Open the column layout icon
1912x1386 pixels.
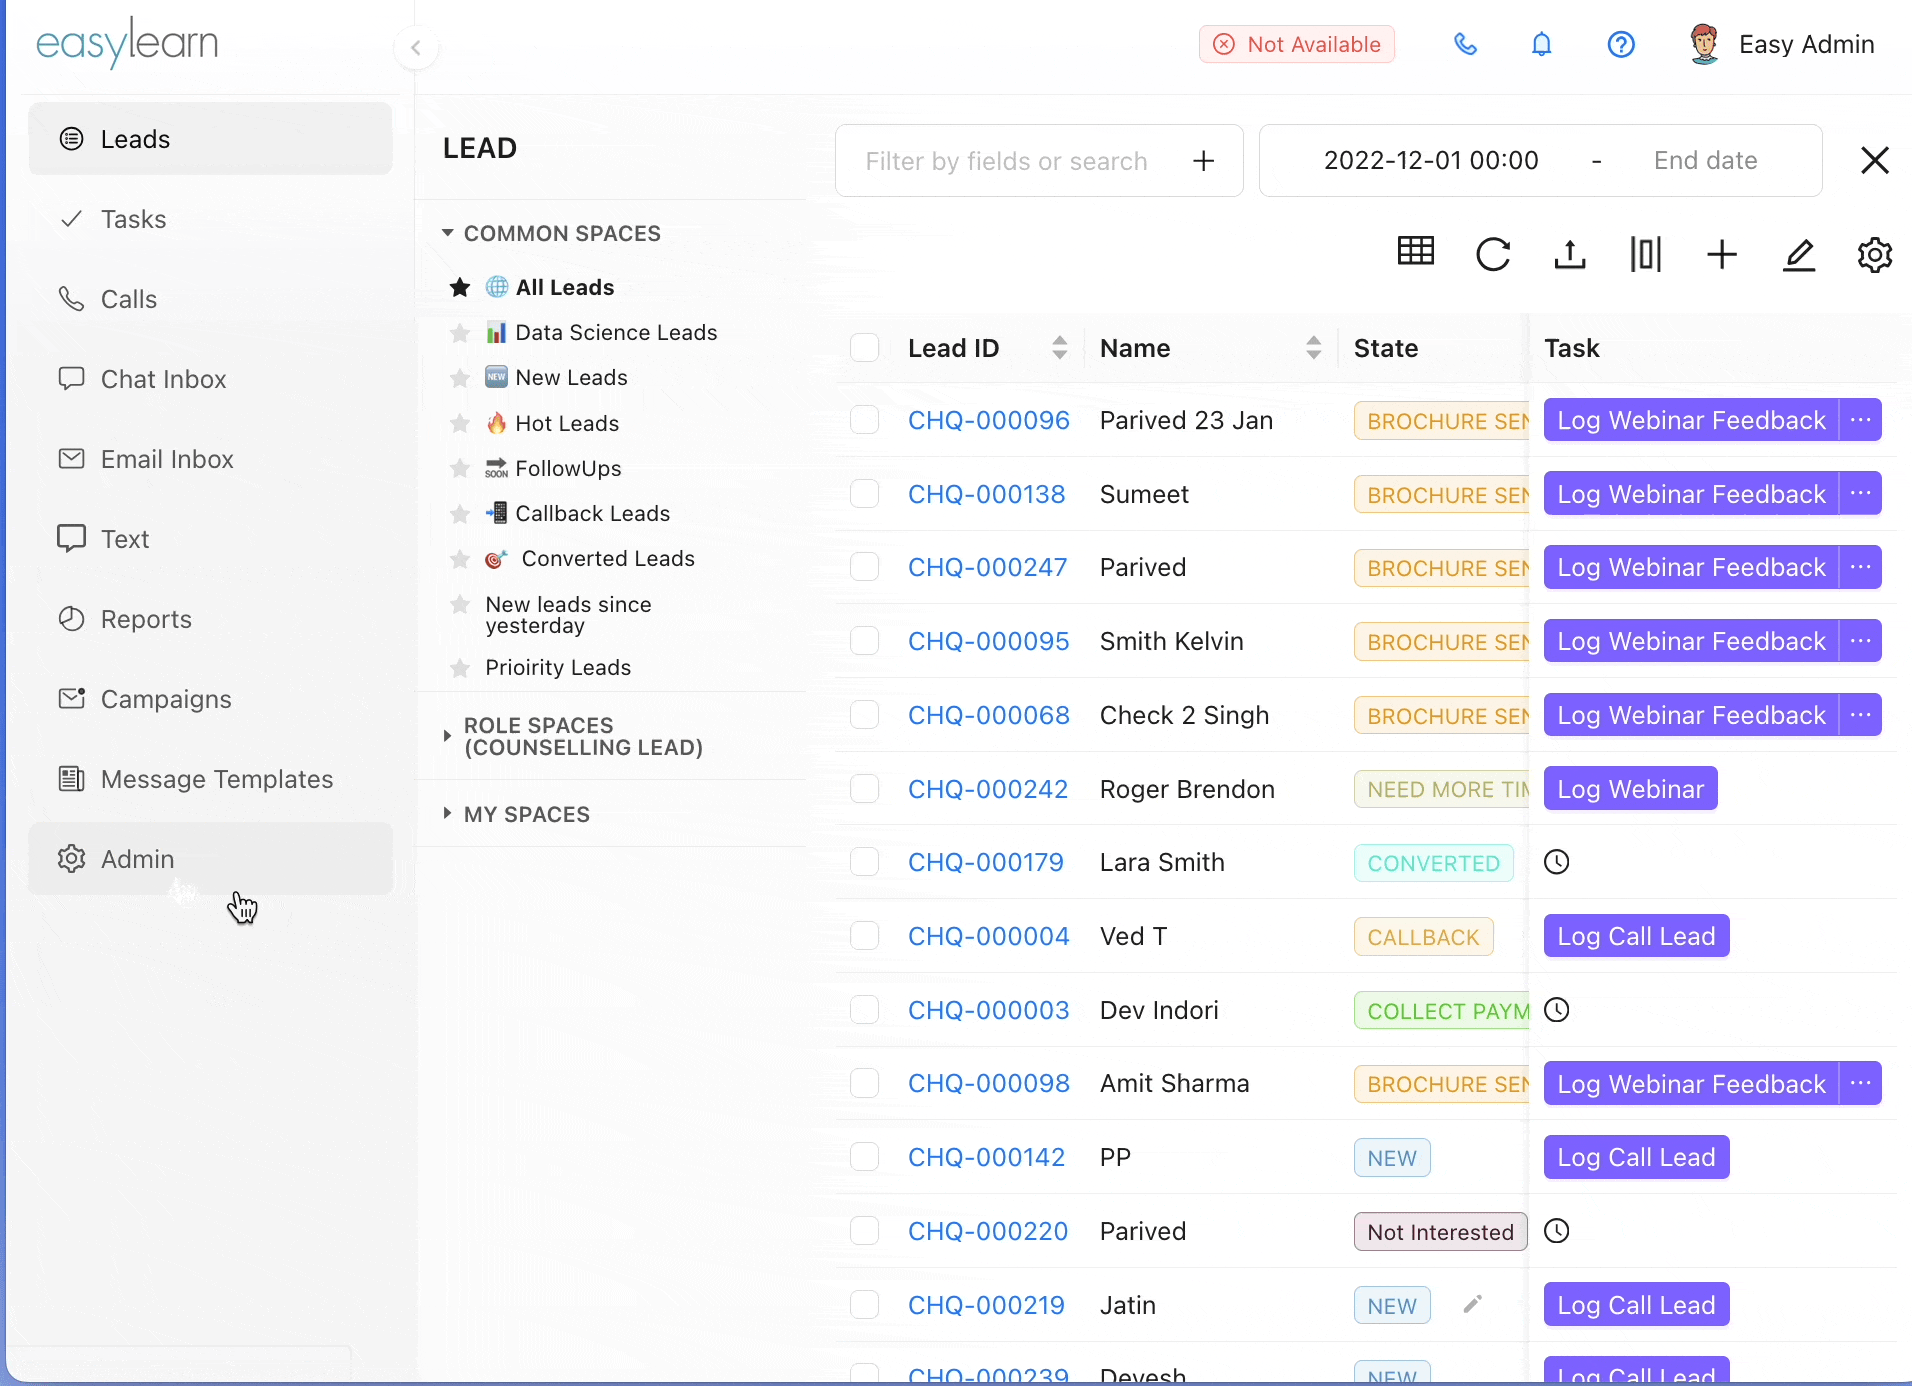[1645, 255]
